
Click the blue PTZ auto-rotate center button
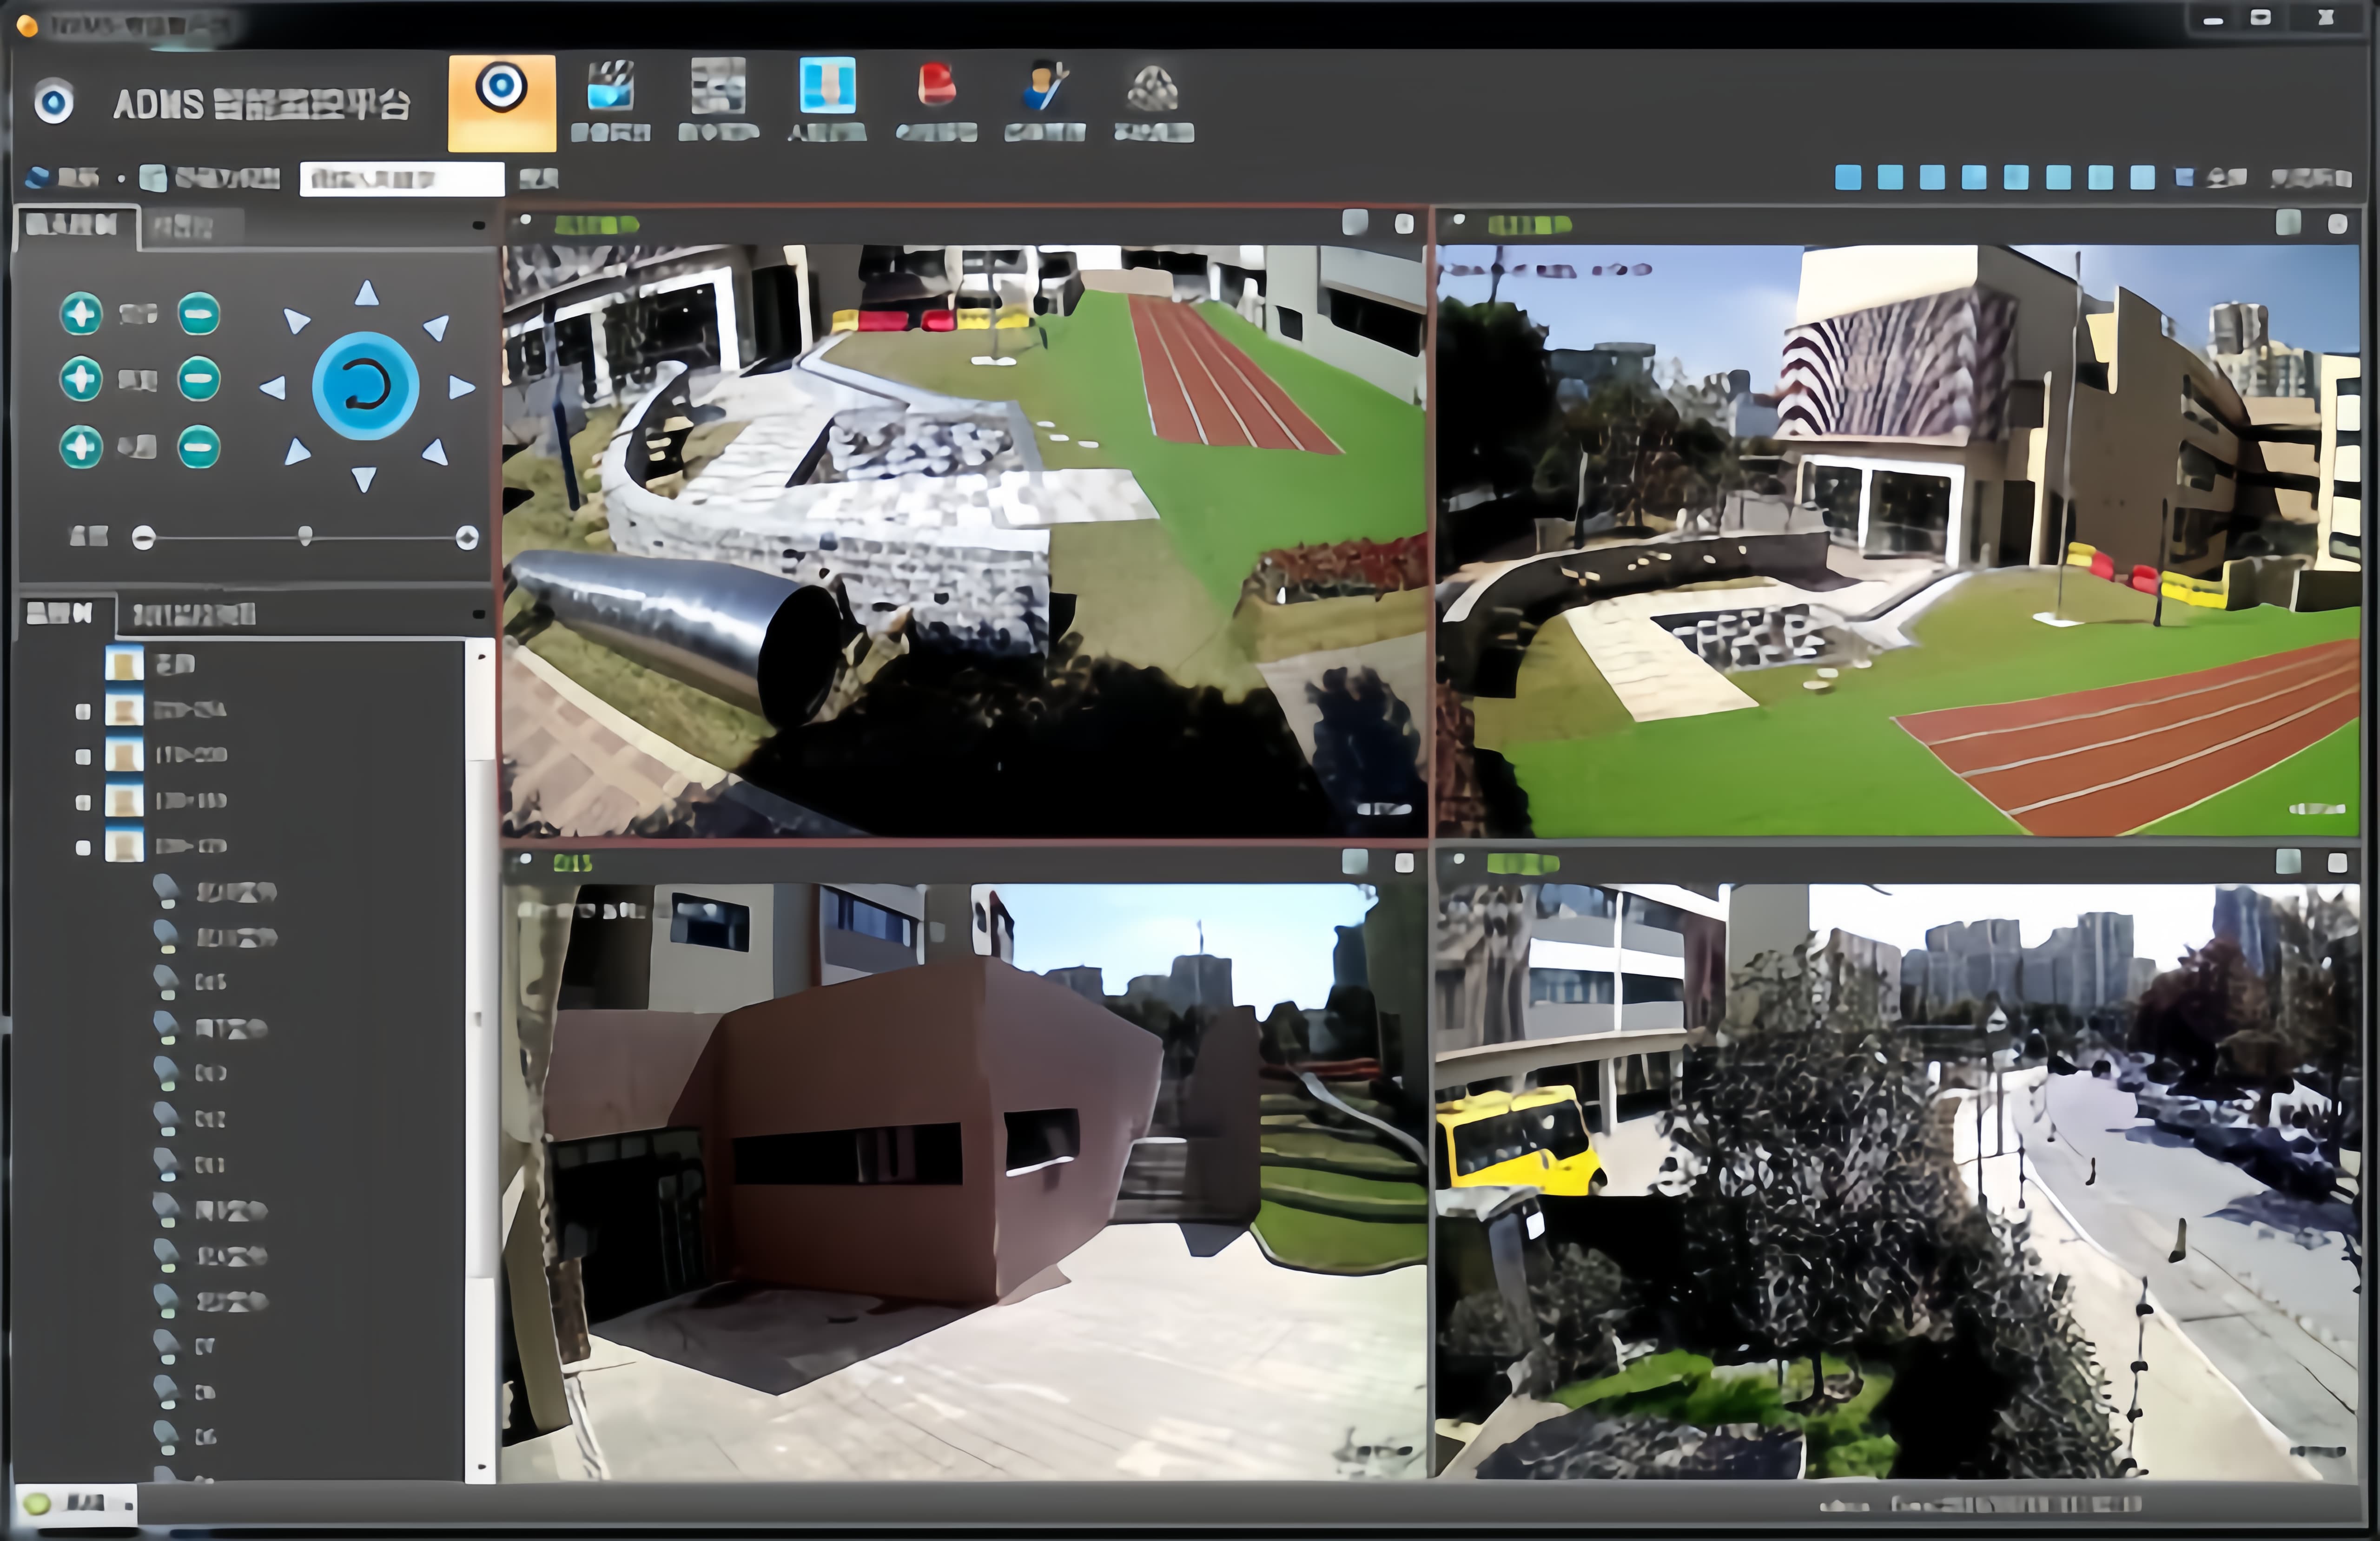click(365, 386)
